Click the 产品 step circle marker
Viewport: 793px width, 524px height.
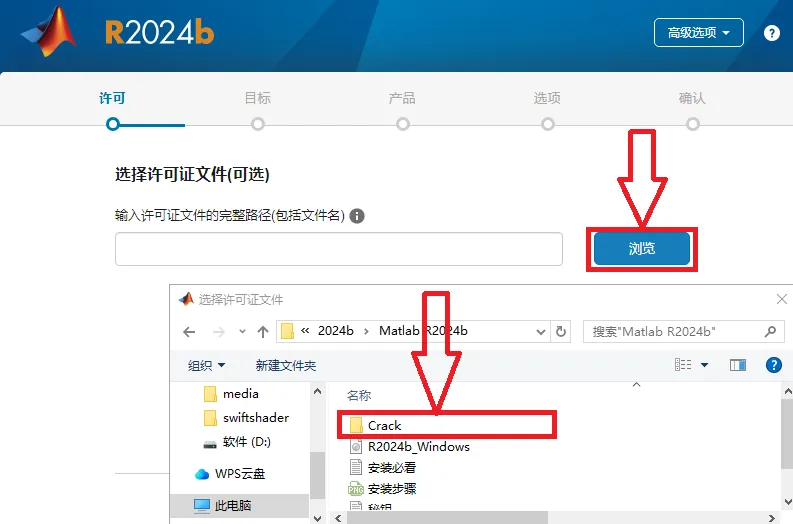point(403,124)
